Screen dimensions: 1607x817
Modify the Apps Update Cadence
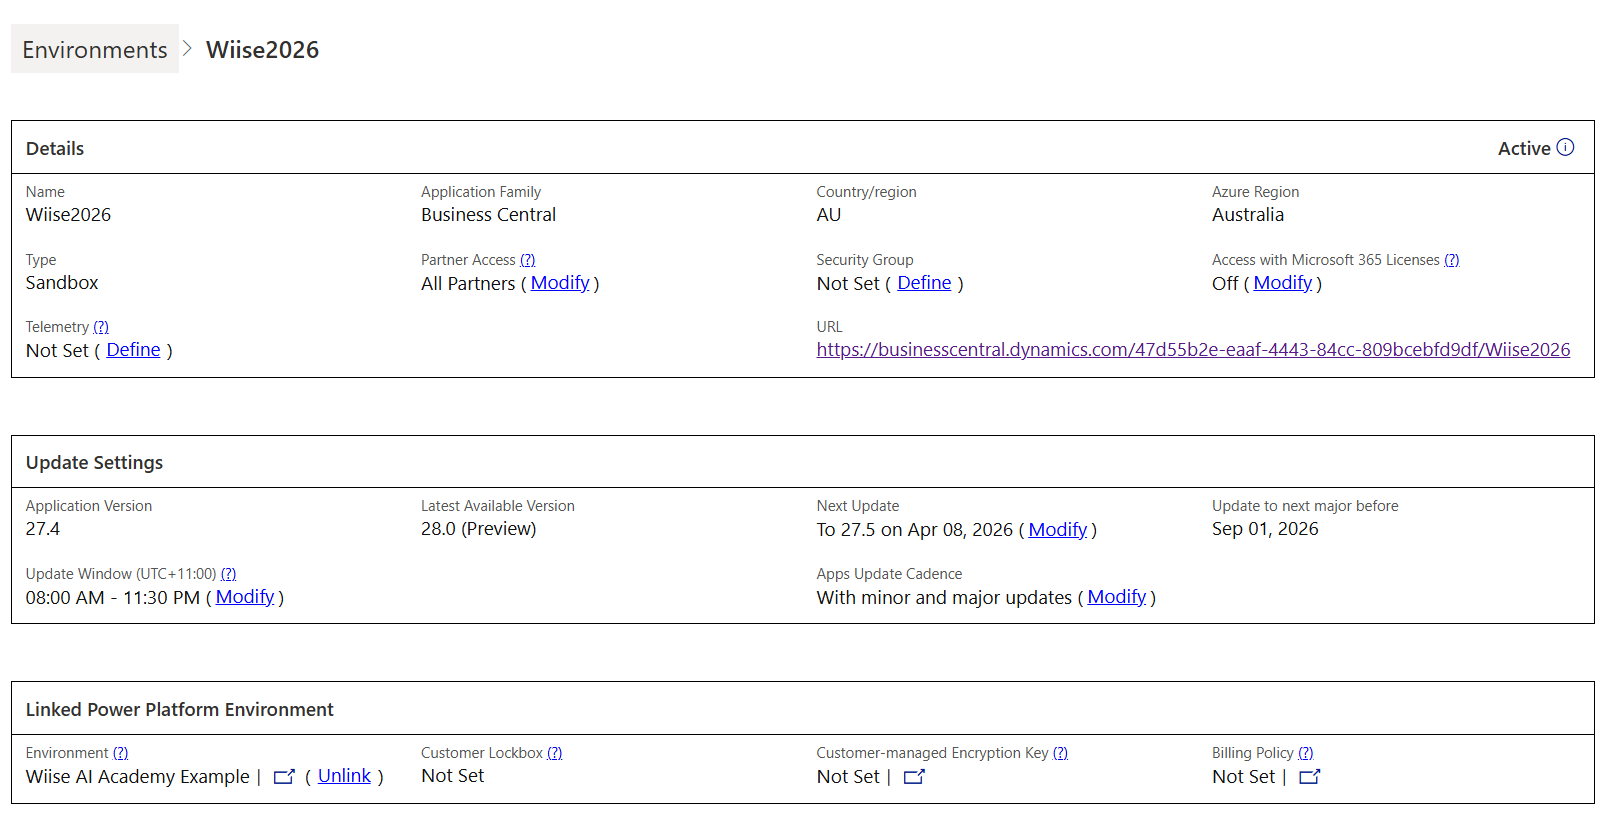pos(1116,597)
